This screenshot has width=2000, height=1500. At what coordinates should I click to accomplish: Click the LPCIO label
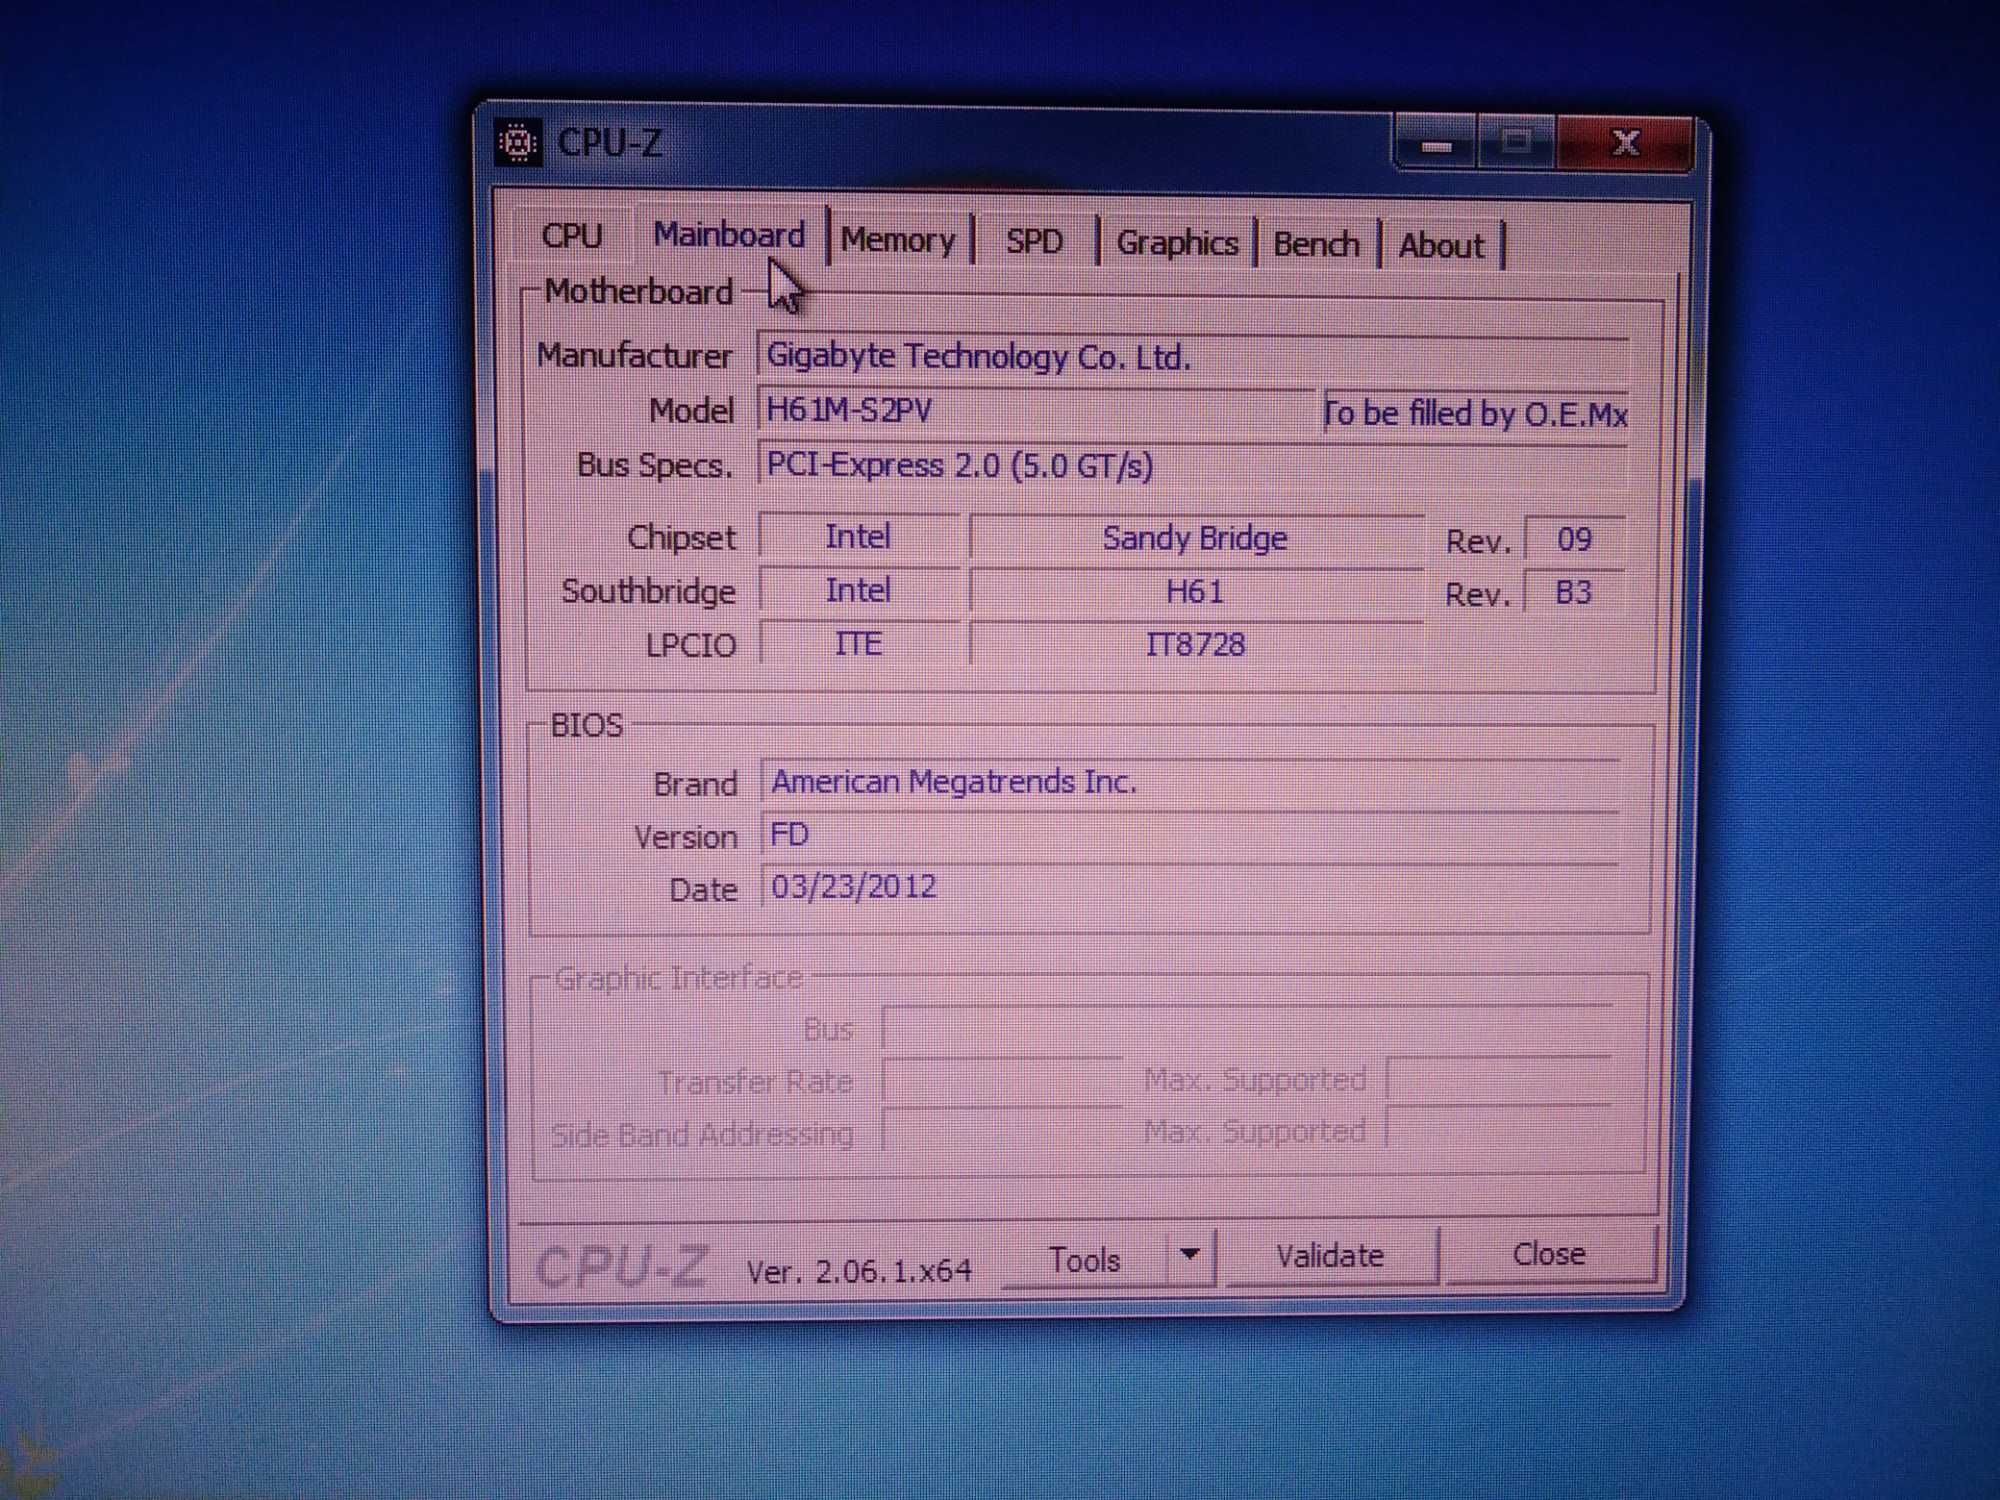coord(691,646)
